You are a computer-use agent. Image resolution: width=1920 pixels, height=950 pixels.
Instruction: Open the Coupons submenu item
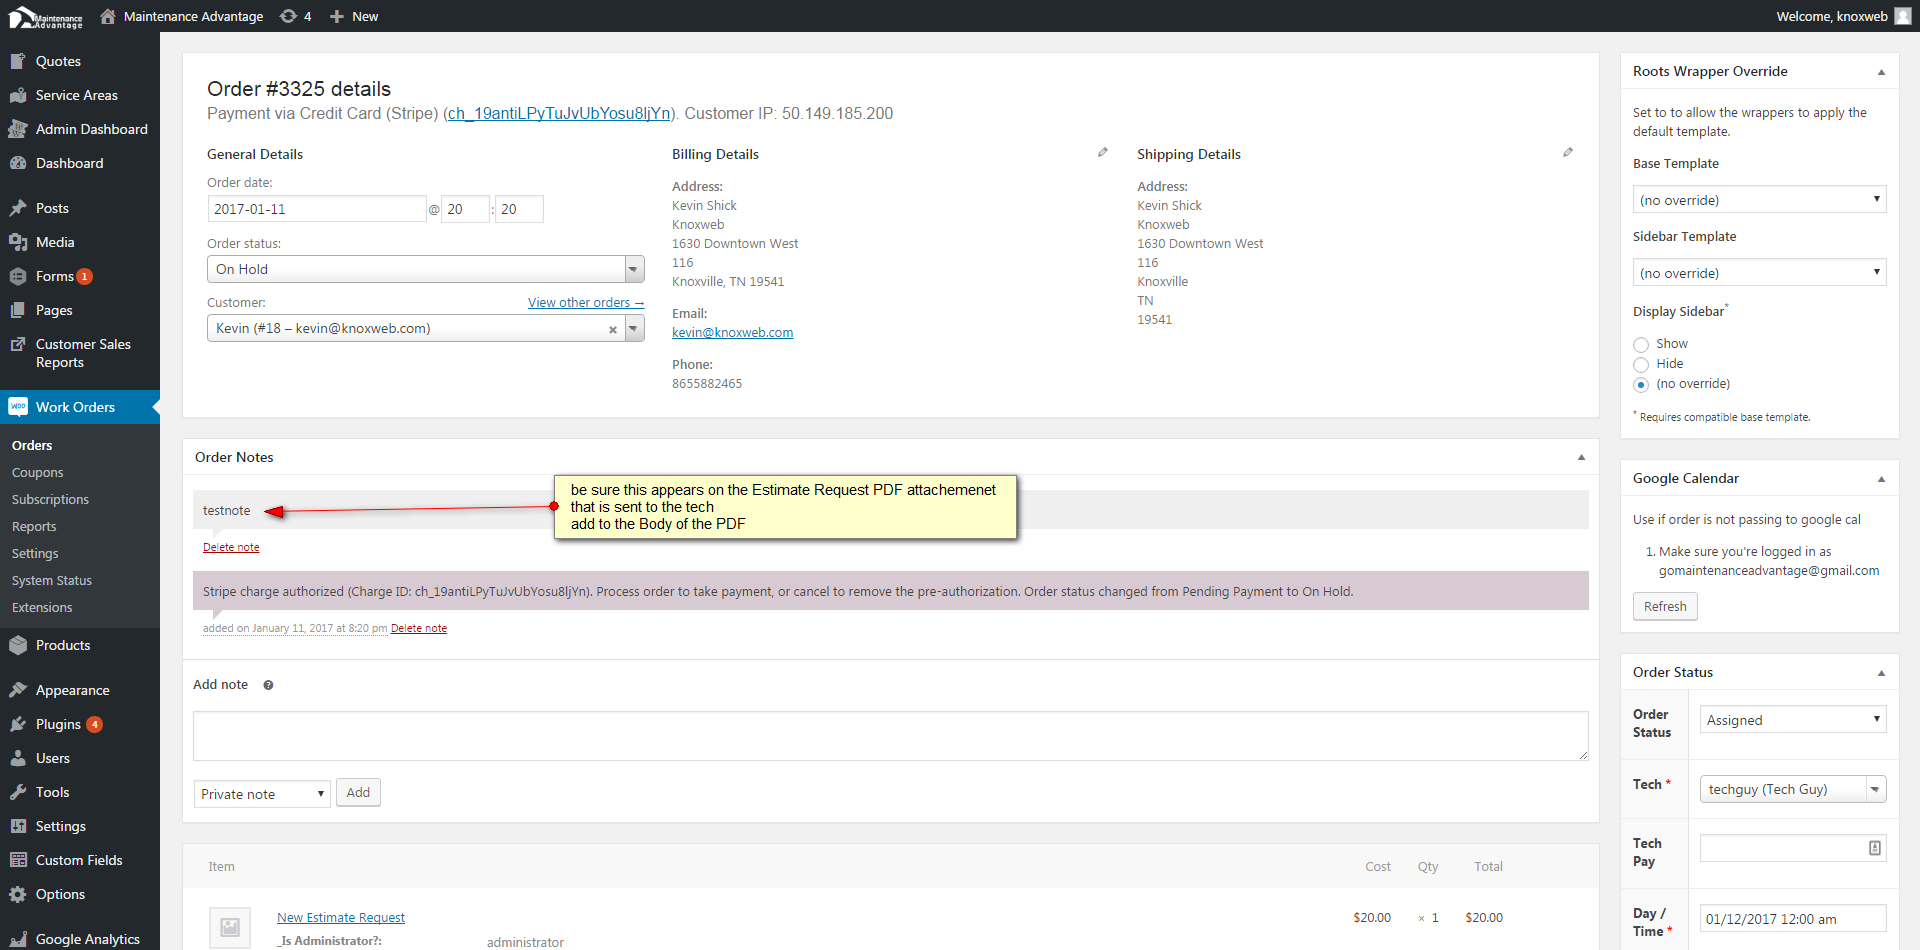[38, 472]
